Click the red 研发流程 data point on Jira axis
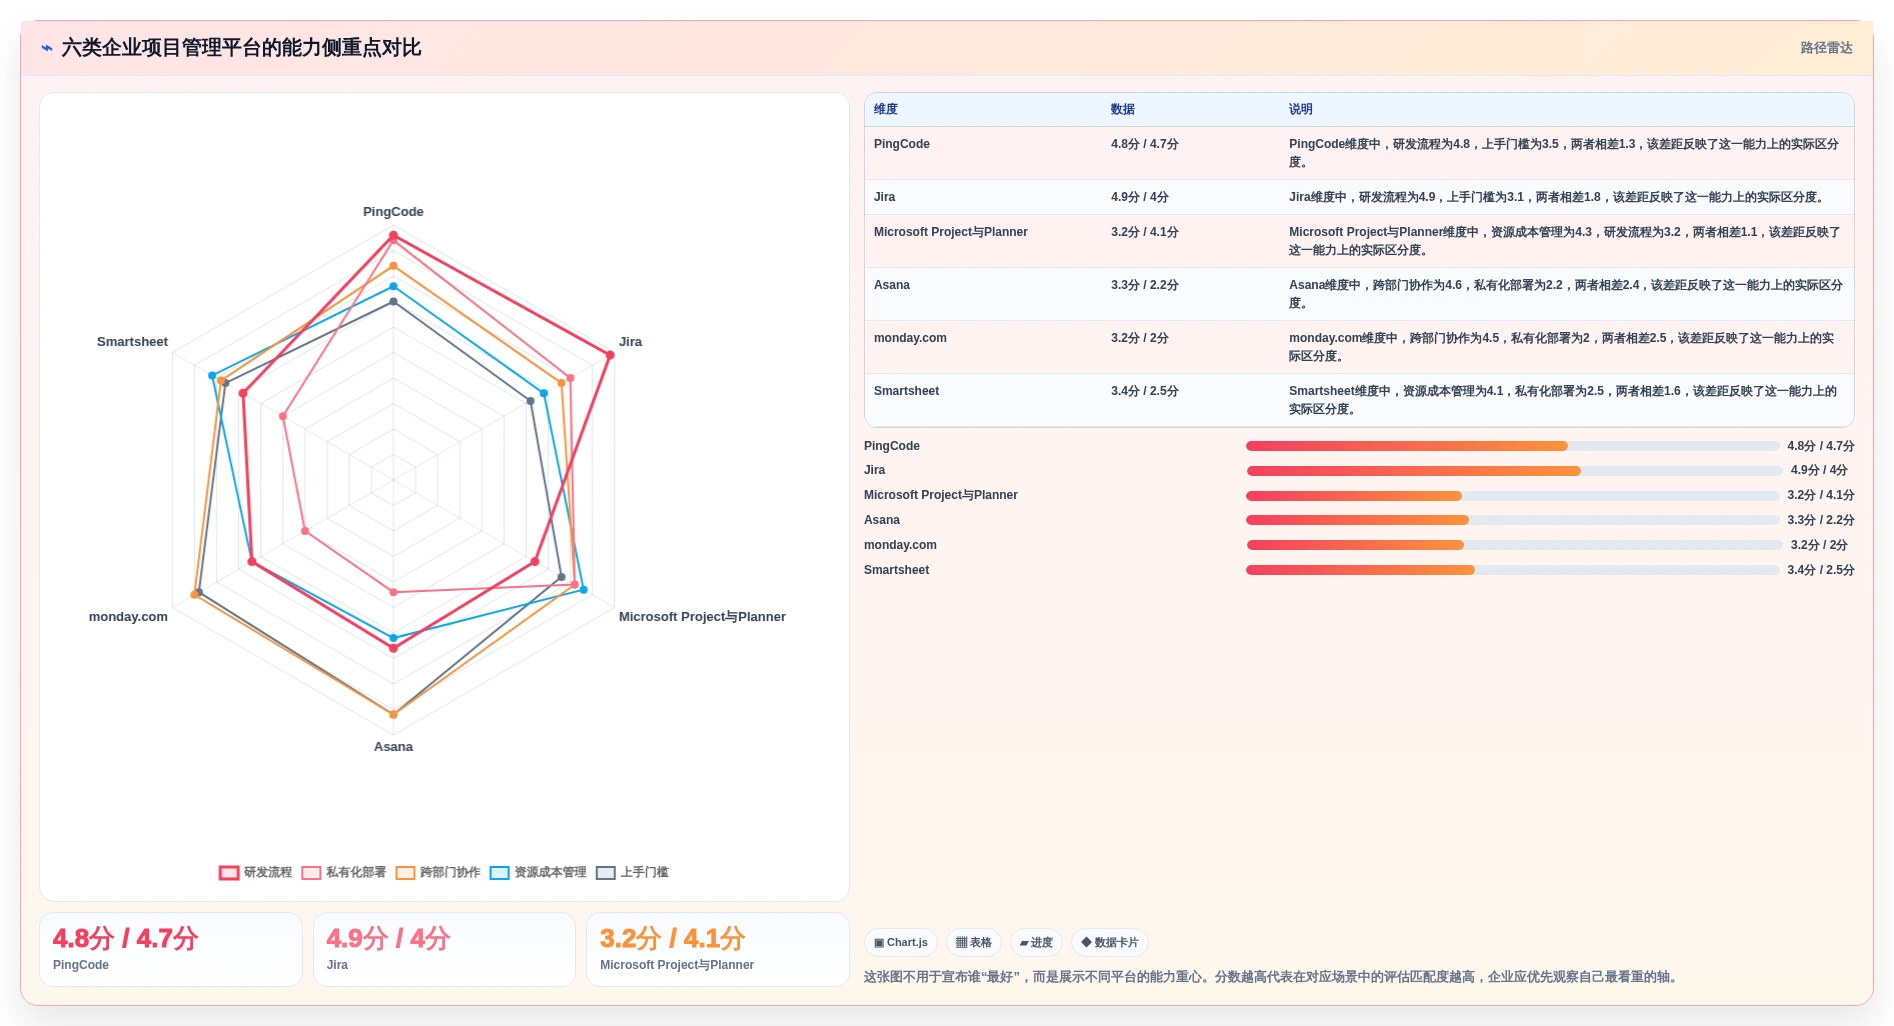 609,355
